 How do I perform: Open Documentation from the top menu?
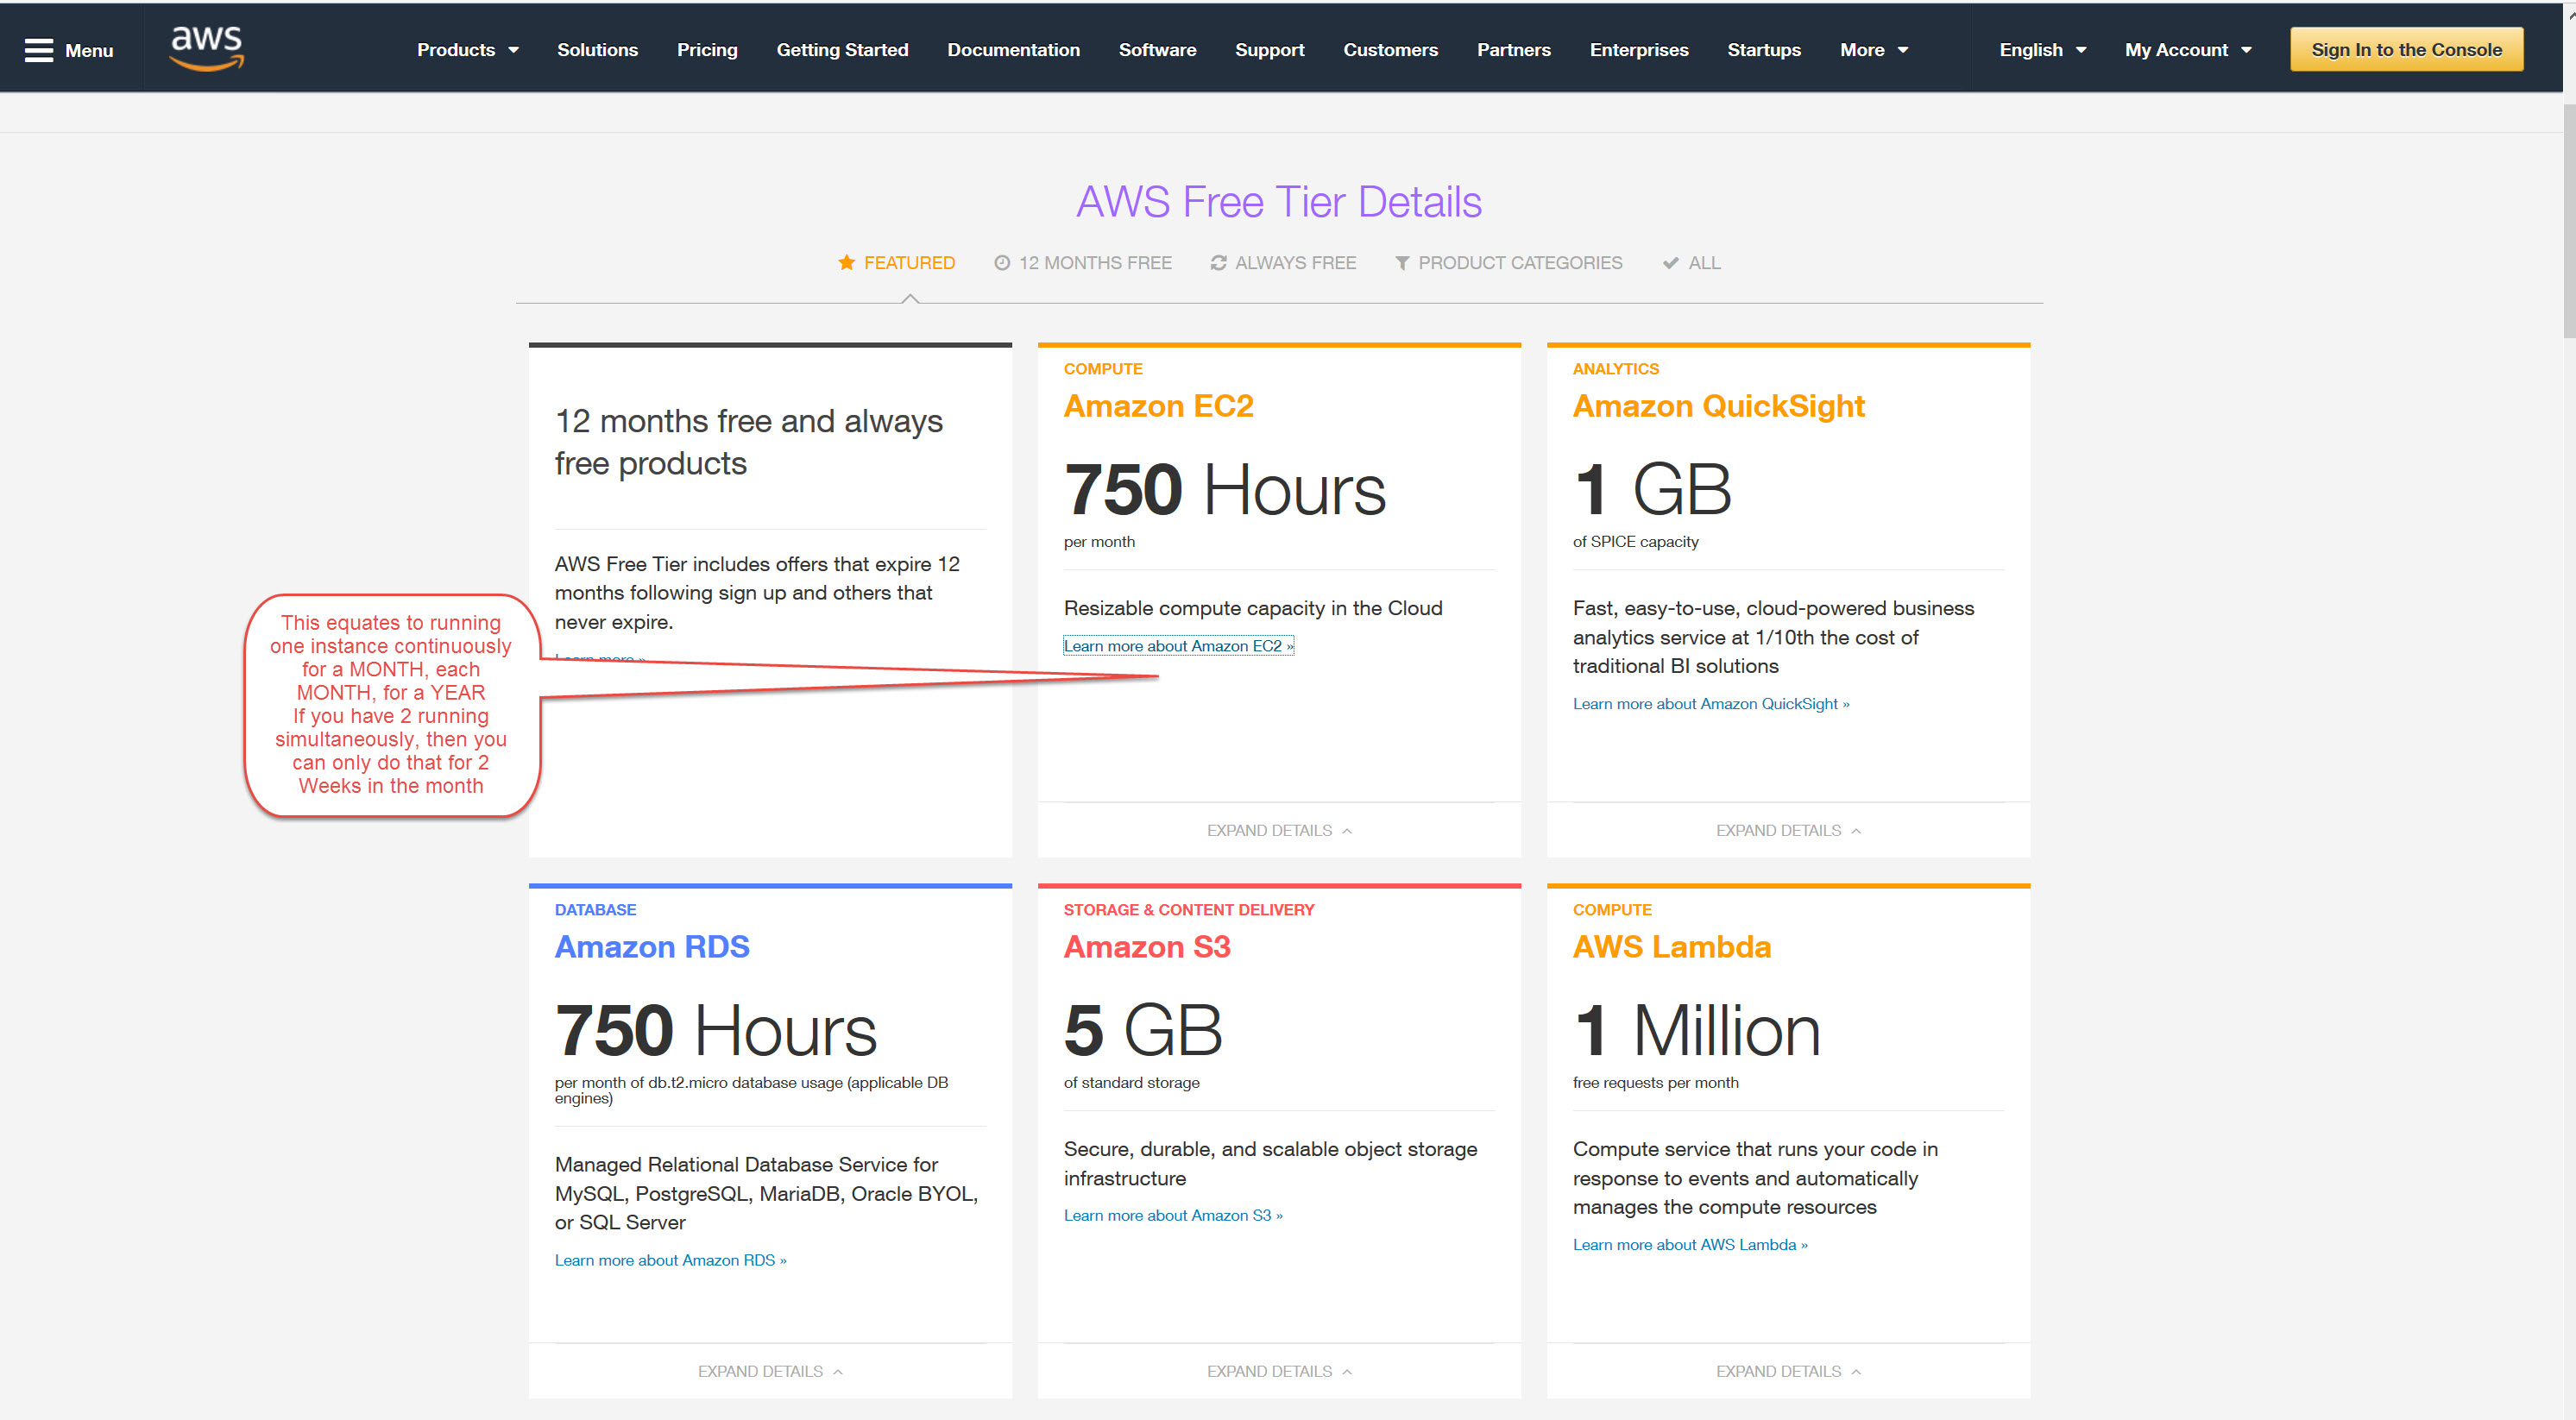pos(1013,50)
